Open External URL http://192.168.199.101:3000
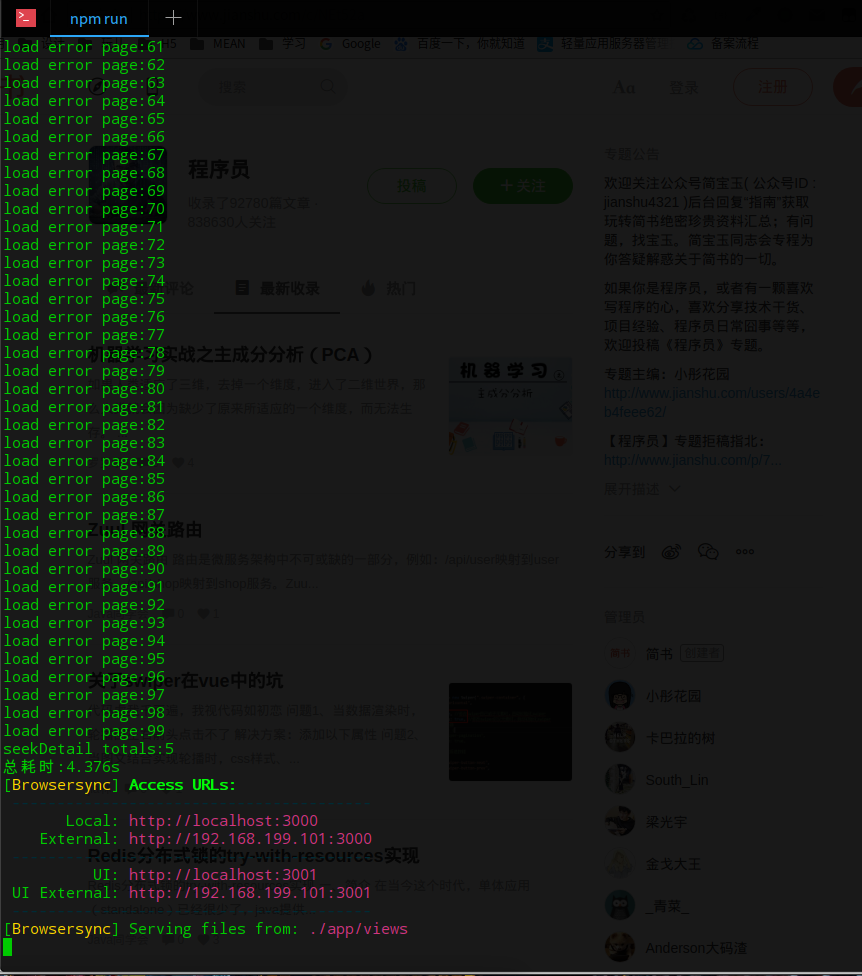Screen dimensions: 862x976 tap(250, 838)
